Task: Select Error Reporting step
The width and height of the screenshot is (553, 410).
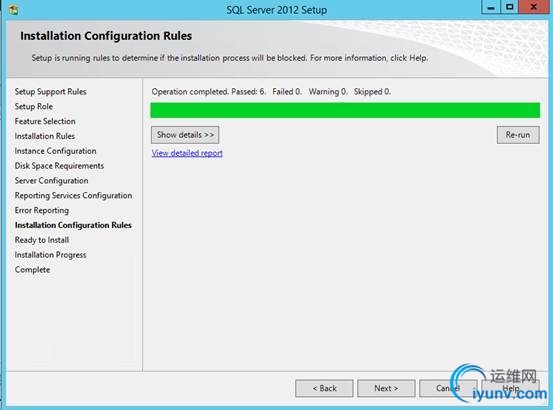Action: point(42,210)
